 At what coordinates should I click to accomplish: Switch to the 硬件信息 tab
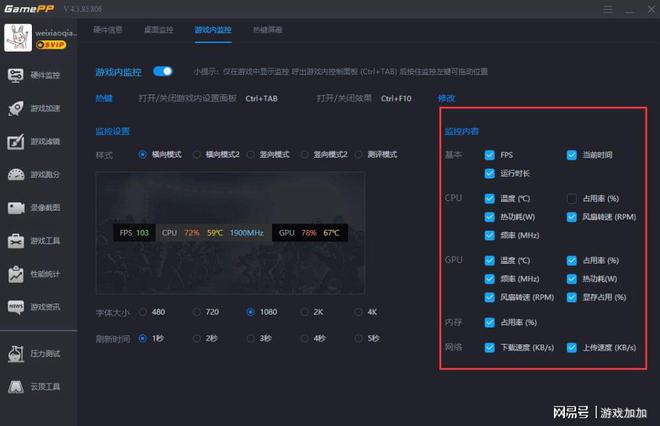108,30
